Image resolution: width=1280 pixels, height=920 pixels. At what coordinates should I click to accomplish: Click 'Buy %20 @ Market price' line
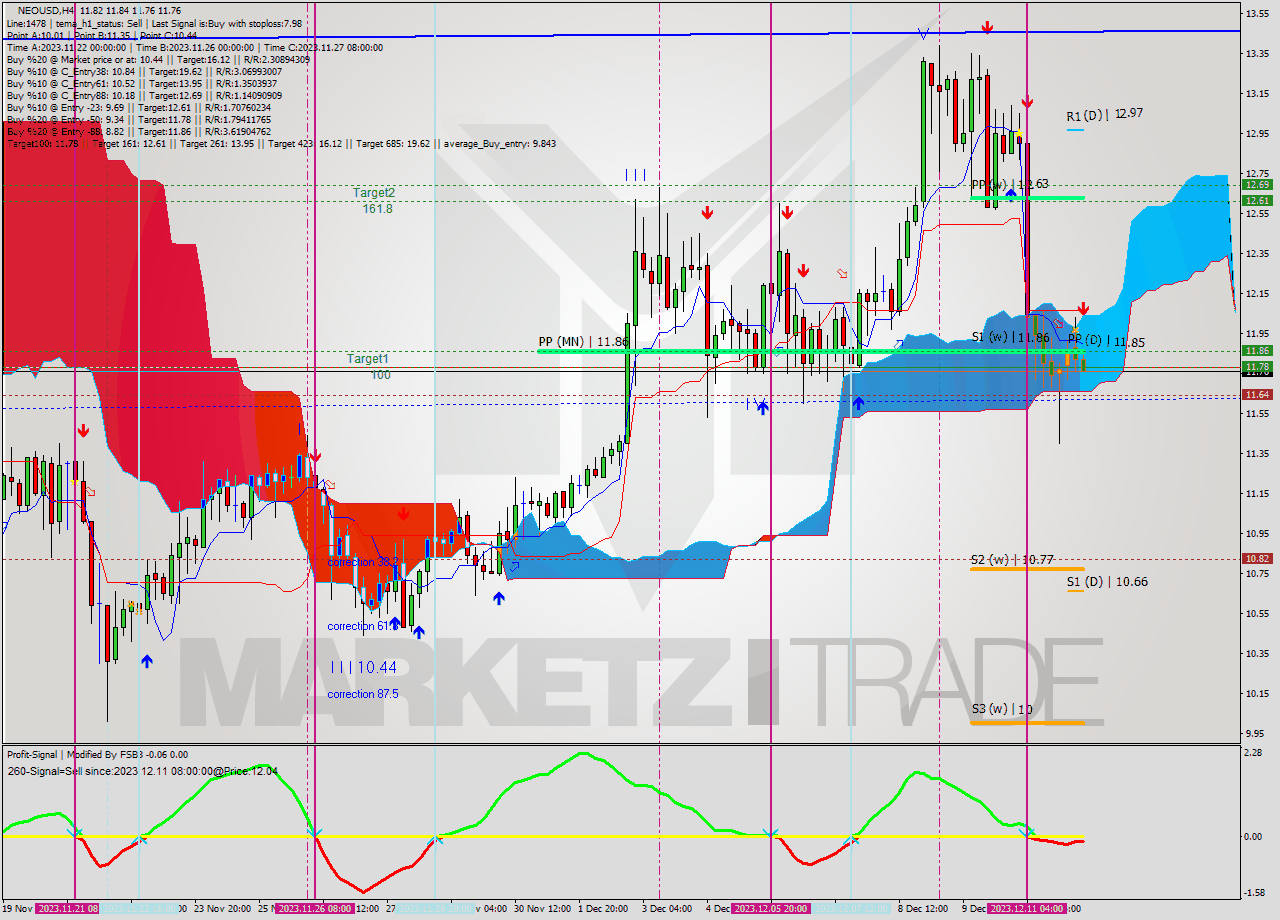tap(158, 59)
